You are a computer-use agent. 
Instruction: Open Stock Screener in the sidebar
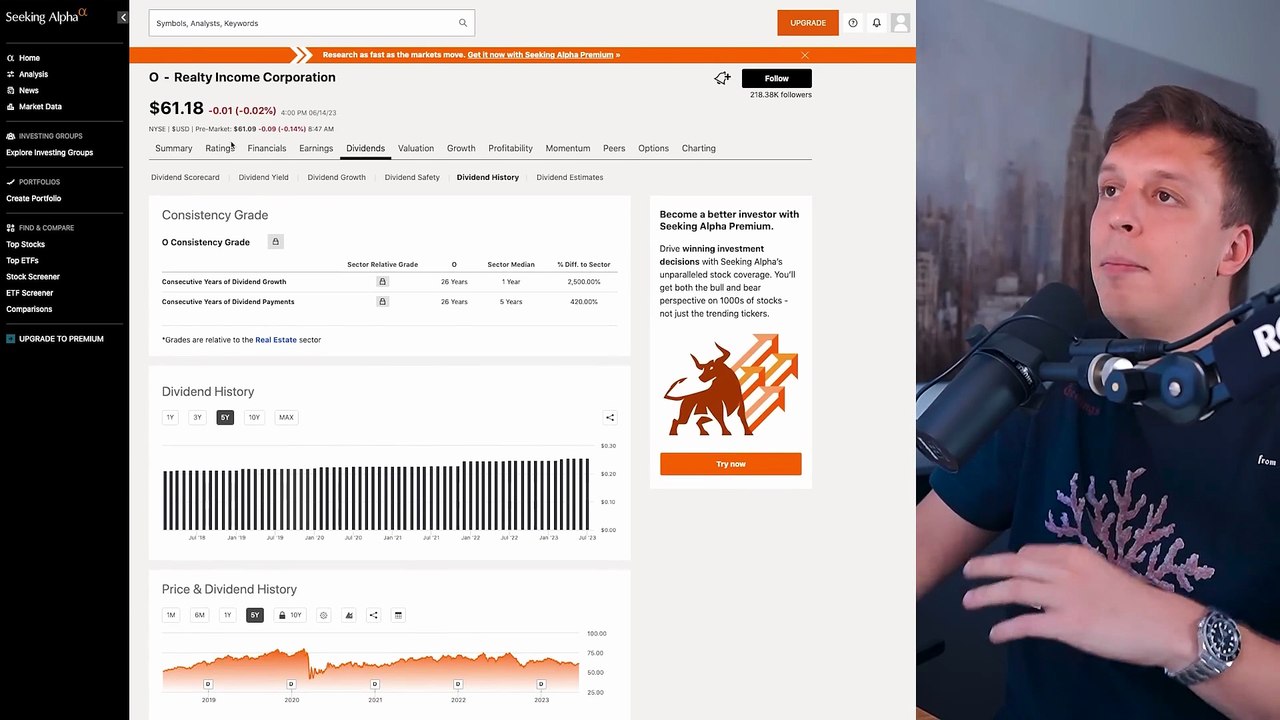[x=33, y=277]
